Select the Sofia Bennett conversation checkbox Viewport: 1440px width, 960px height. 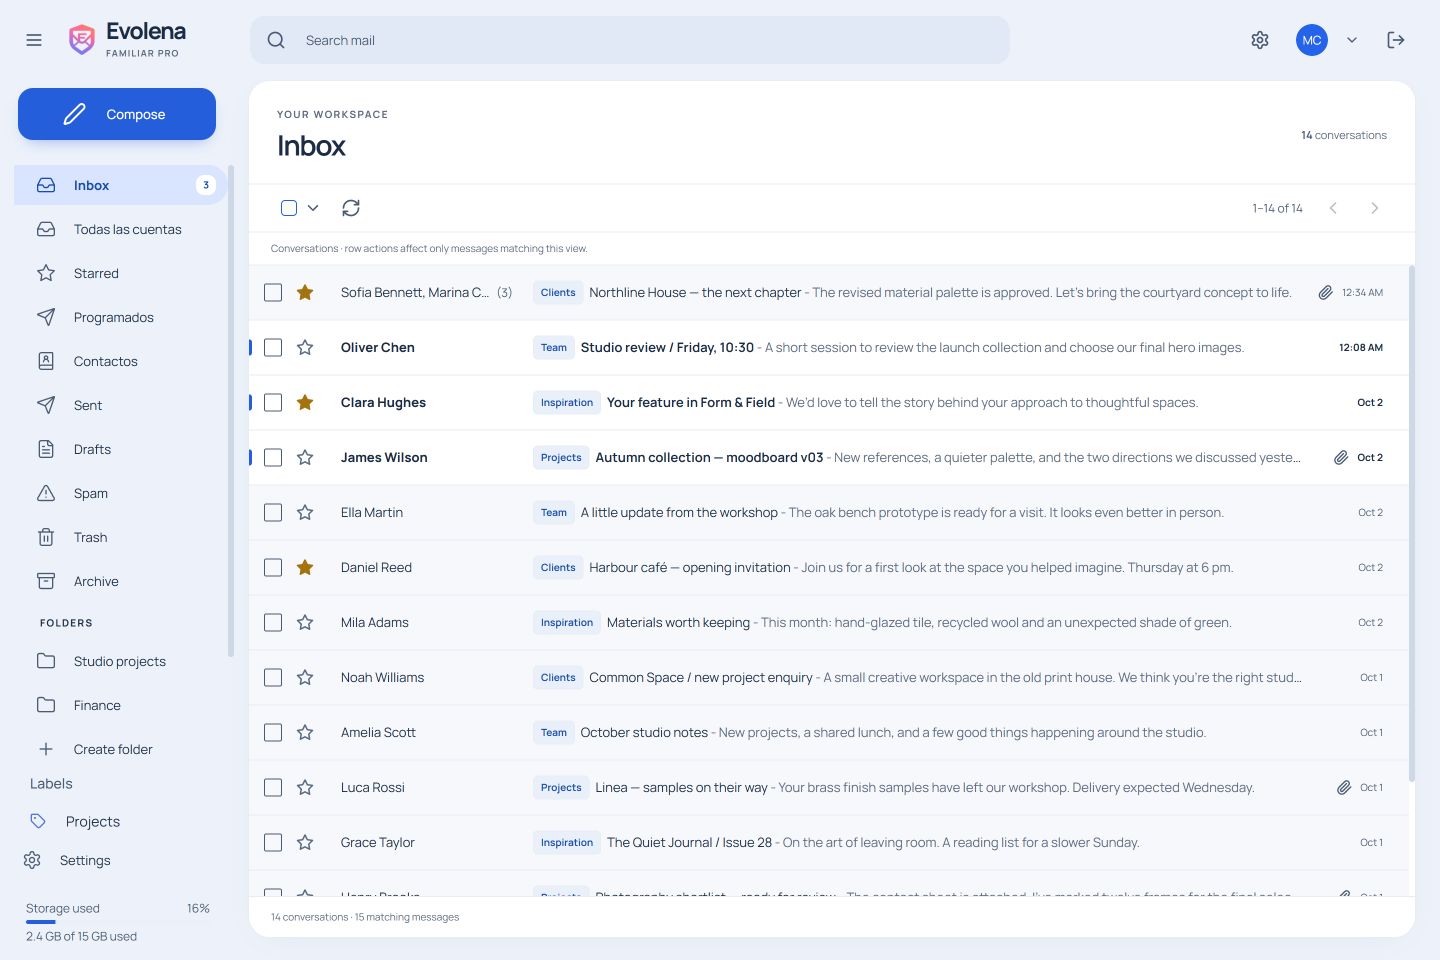273,292
